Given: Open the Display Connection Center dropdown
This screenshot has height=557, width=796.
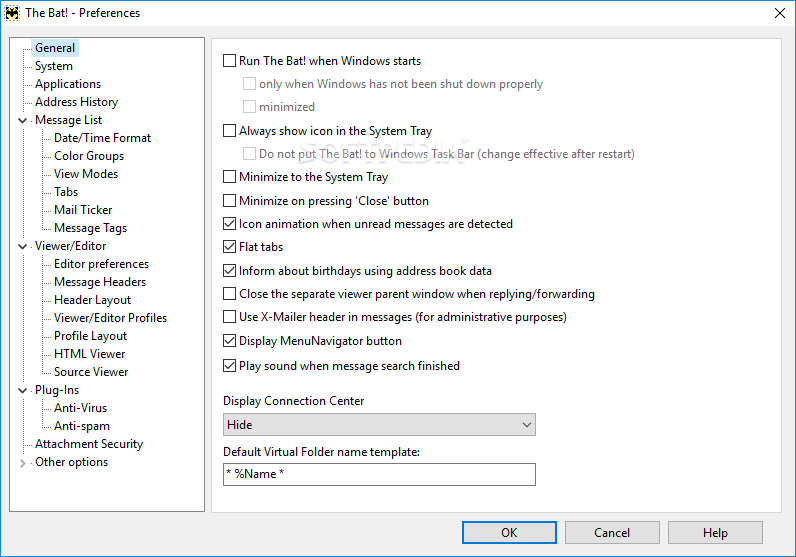Looking at the screenshot, I should click(x=379, y=425).
